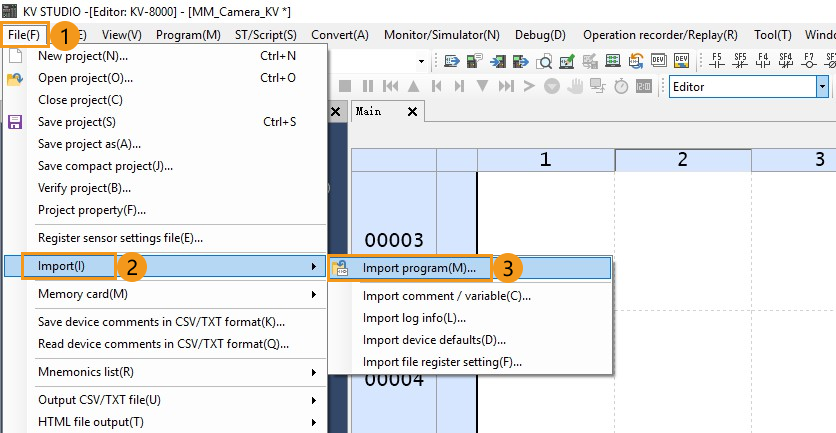Insert SF5 normally-closed contact symbol
Image resolution: width=836 pixels, height=433 pixels.
(x=740, y=61)
